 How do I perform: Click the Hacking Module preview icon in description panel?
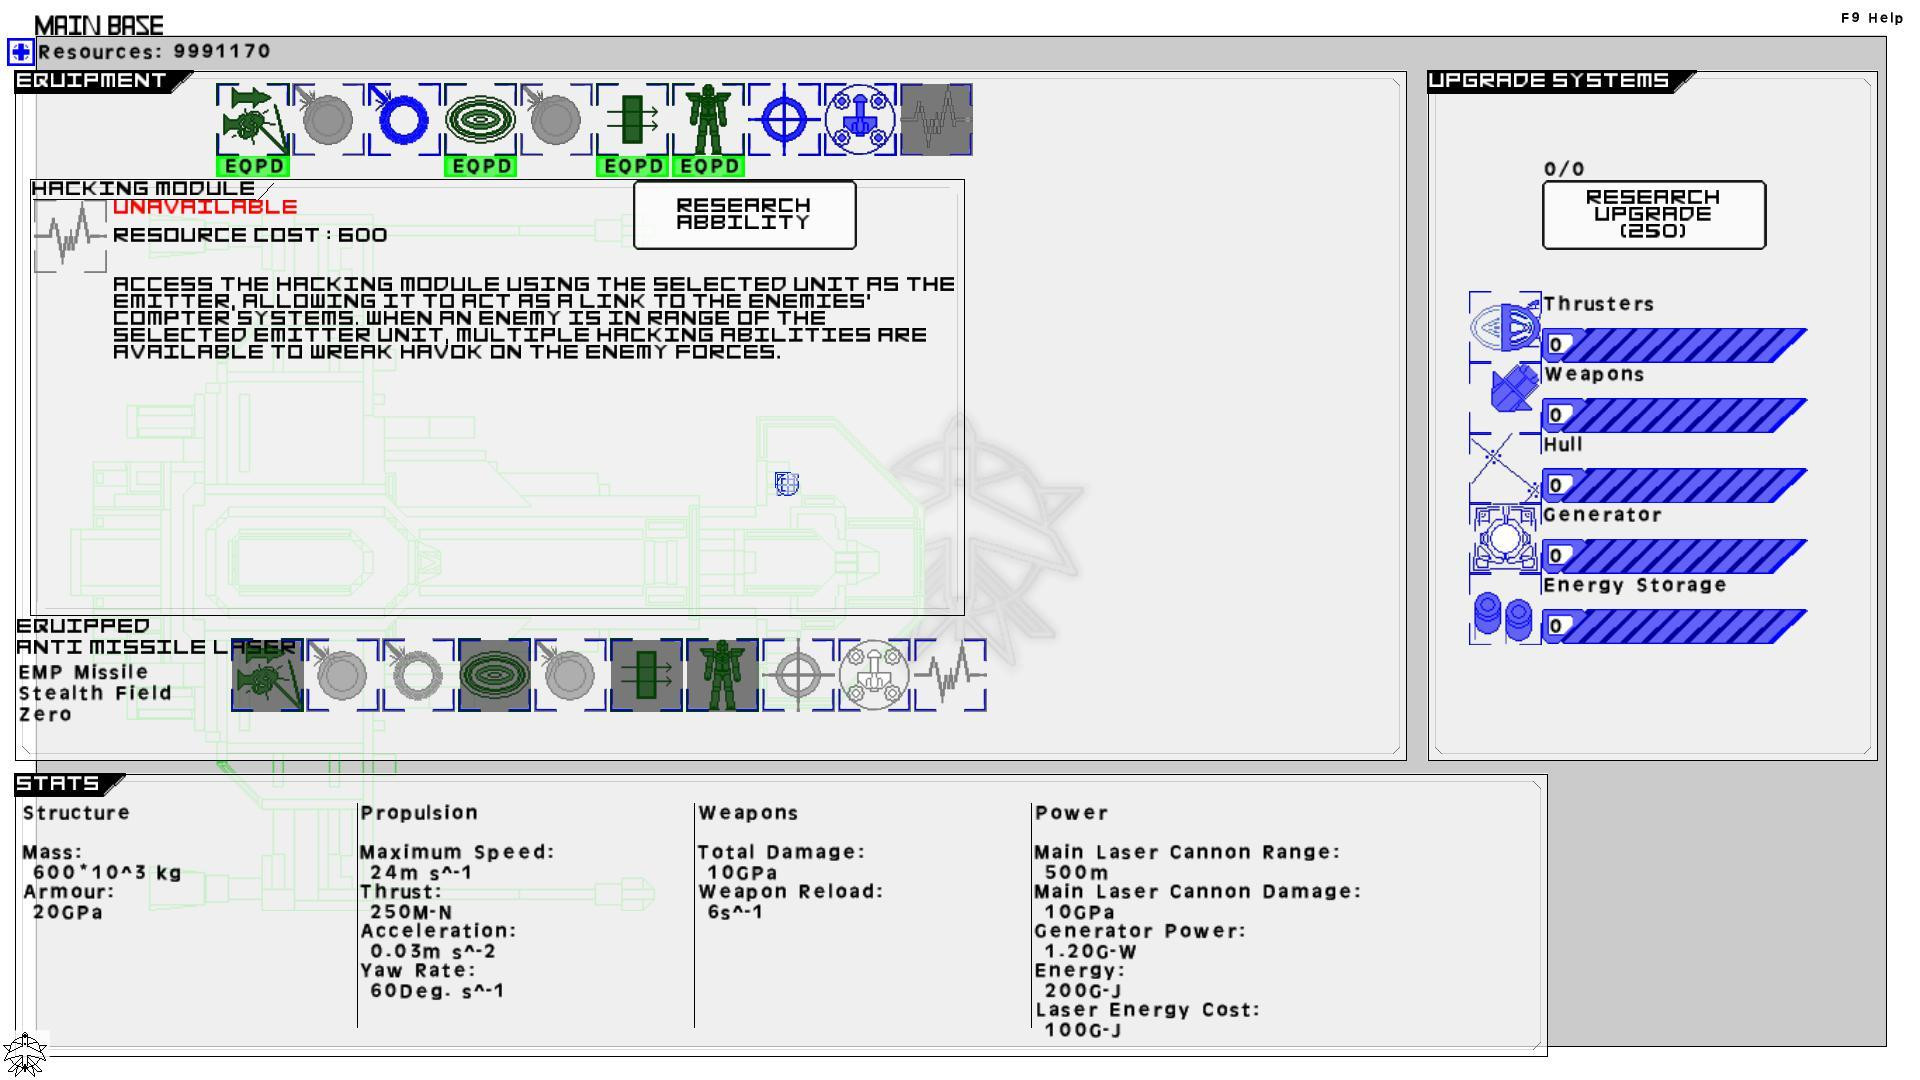pyautogui.click(x=70, y=236)
